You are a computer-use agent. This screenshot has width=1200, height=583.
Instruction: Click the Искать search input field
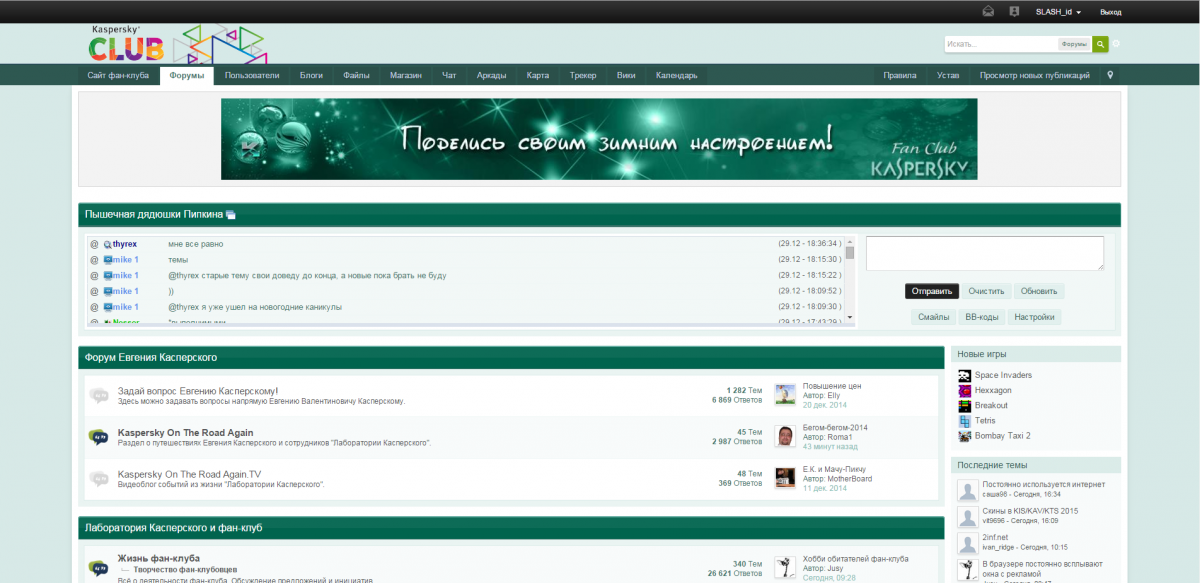tap(1001, 44)
